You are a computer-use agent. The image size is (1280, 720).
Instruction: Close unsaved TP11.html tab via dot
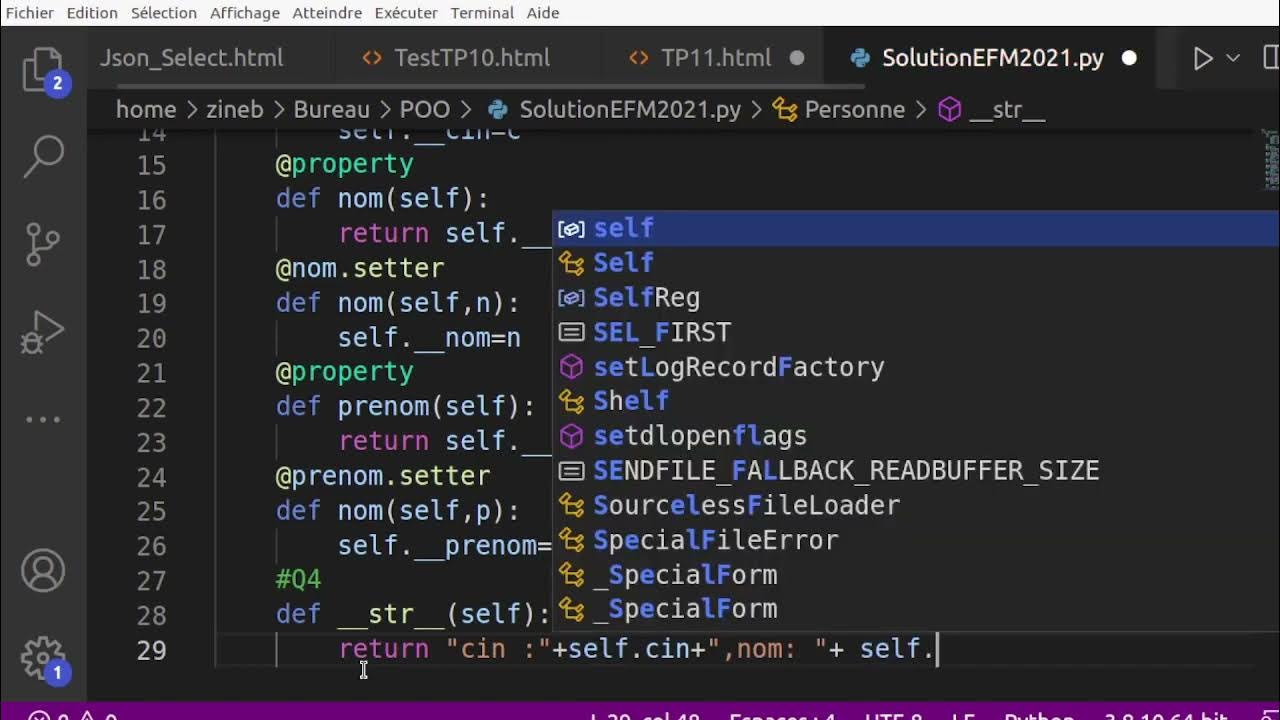(x=797, y=58)
